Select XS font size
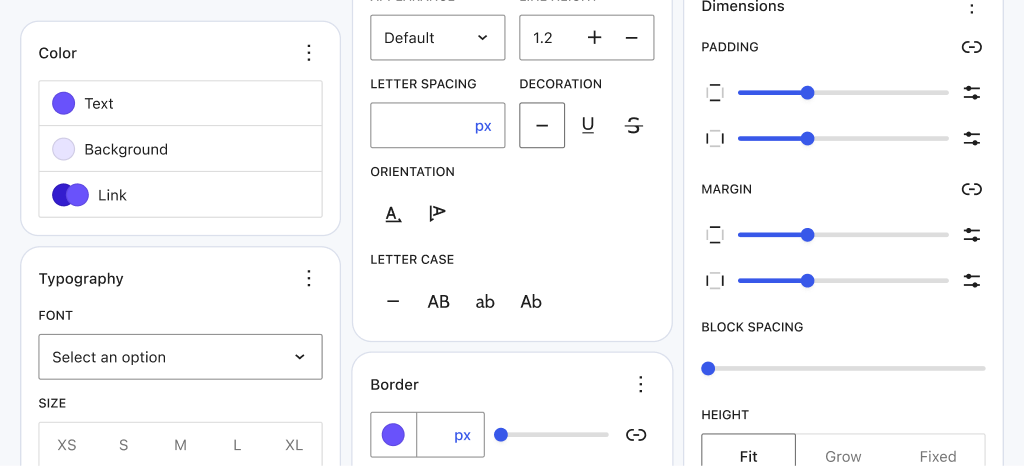The image size is (1024, 466). 67,445
